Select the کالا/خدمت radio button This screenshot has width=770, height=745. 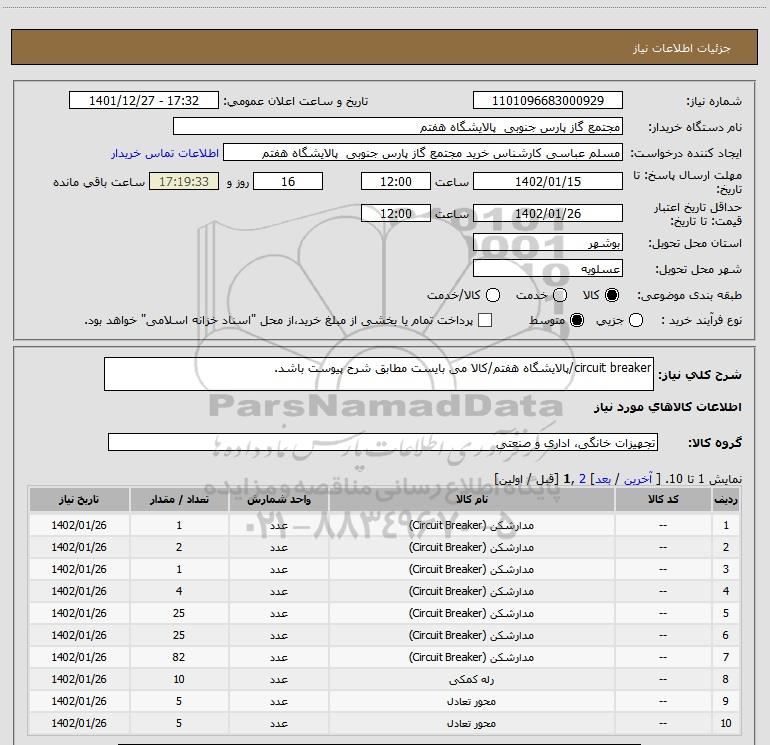tap(493, 295)
